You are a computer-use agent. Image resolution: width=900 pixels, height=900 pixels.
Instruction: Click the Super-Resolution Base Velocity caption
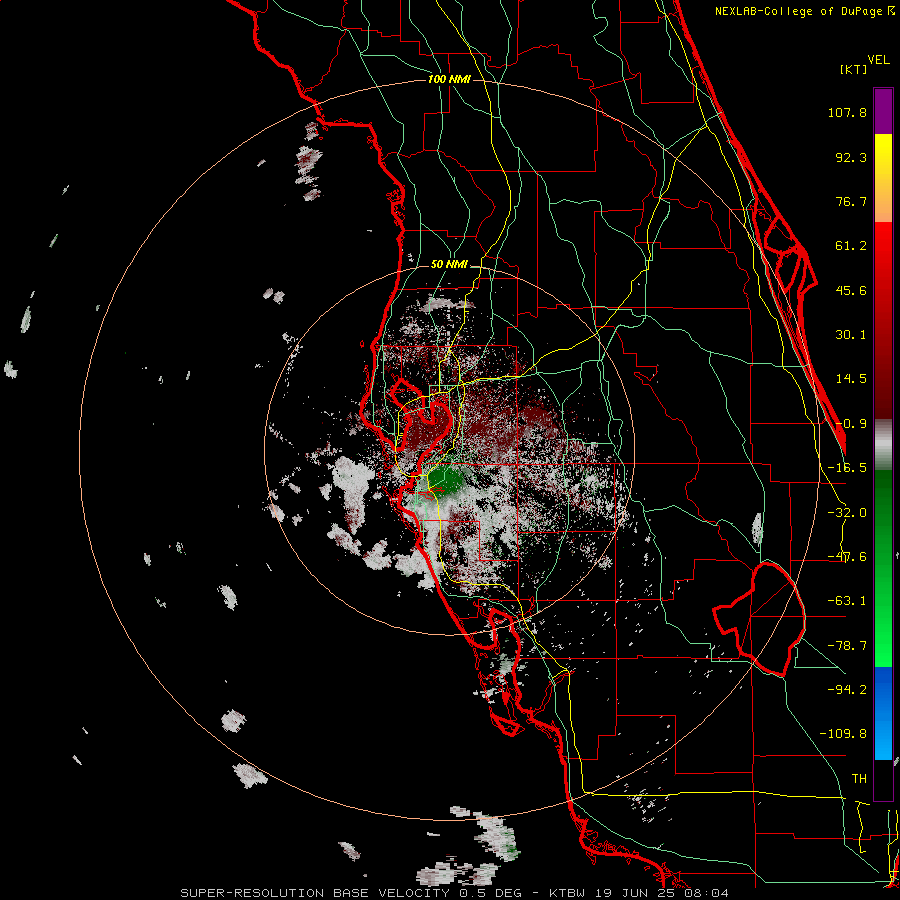[x=455, y=893]
